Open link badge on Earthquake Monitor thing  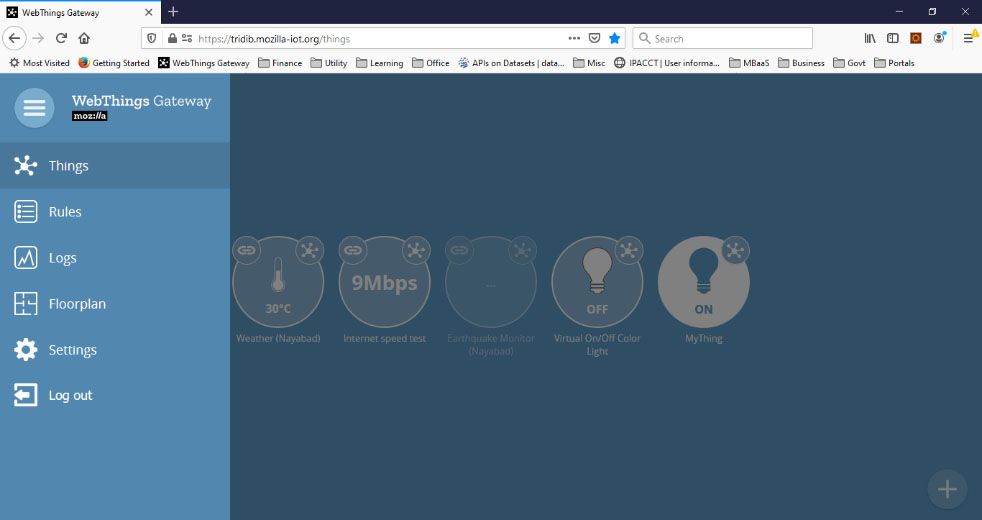[460, 251]
